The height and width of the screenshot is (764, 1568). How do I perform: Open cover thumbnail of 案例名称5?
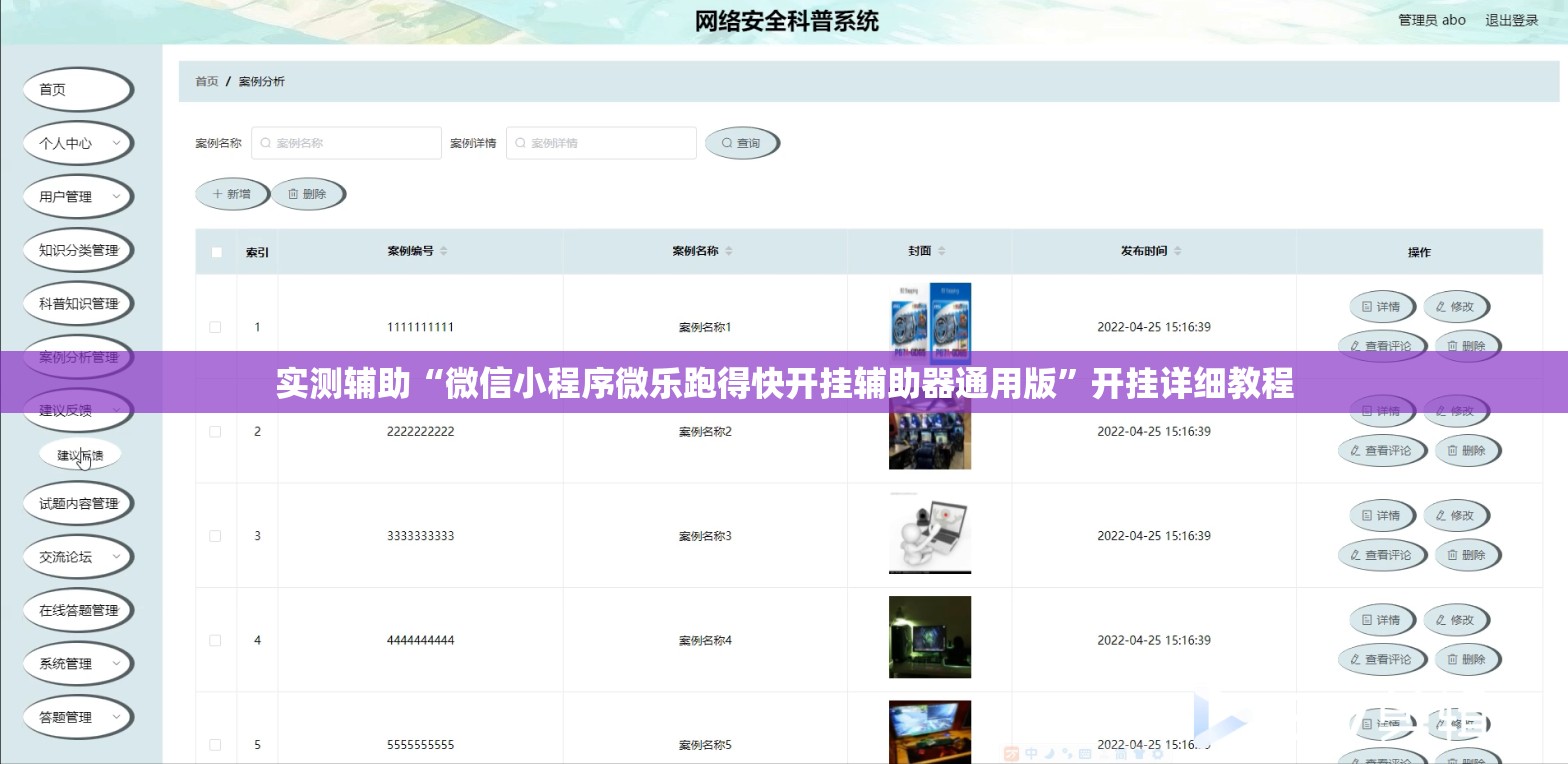pyautogui.click(x=930, y=732)
